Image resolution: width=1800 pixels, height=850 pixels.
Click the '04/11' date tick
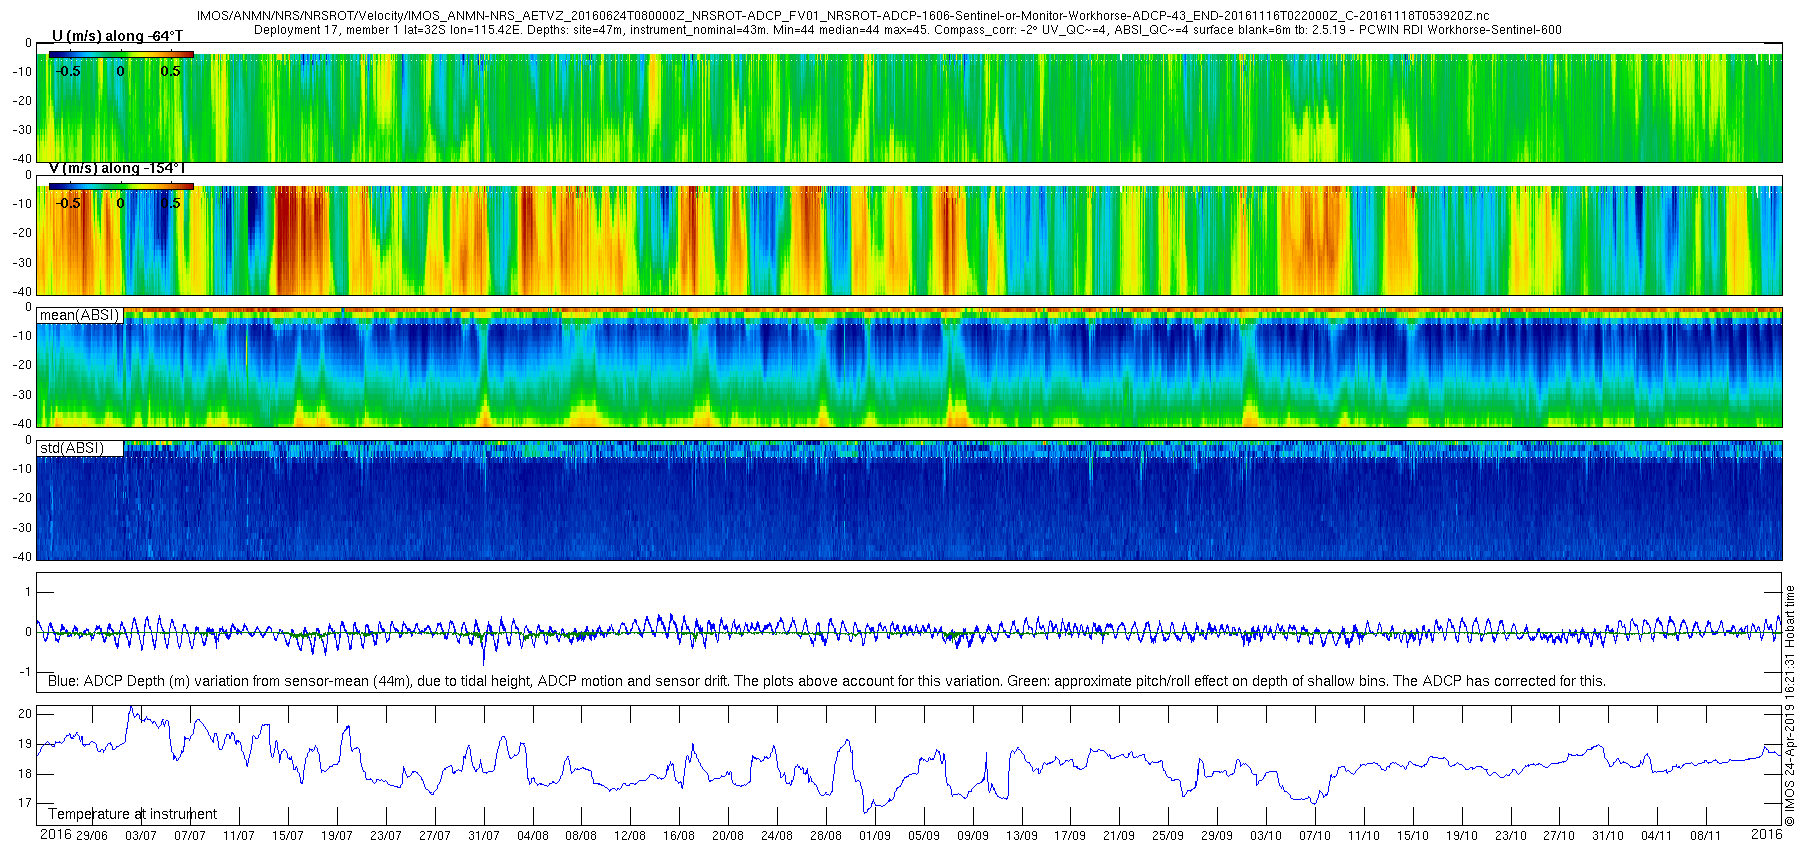point(1656,836)
